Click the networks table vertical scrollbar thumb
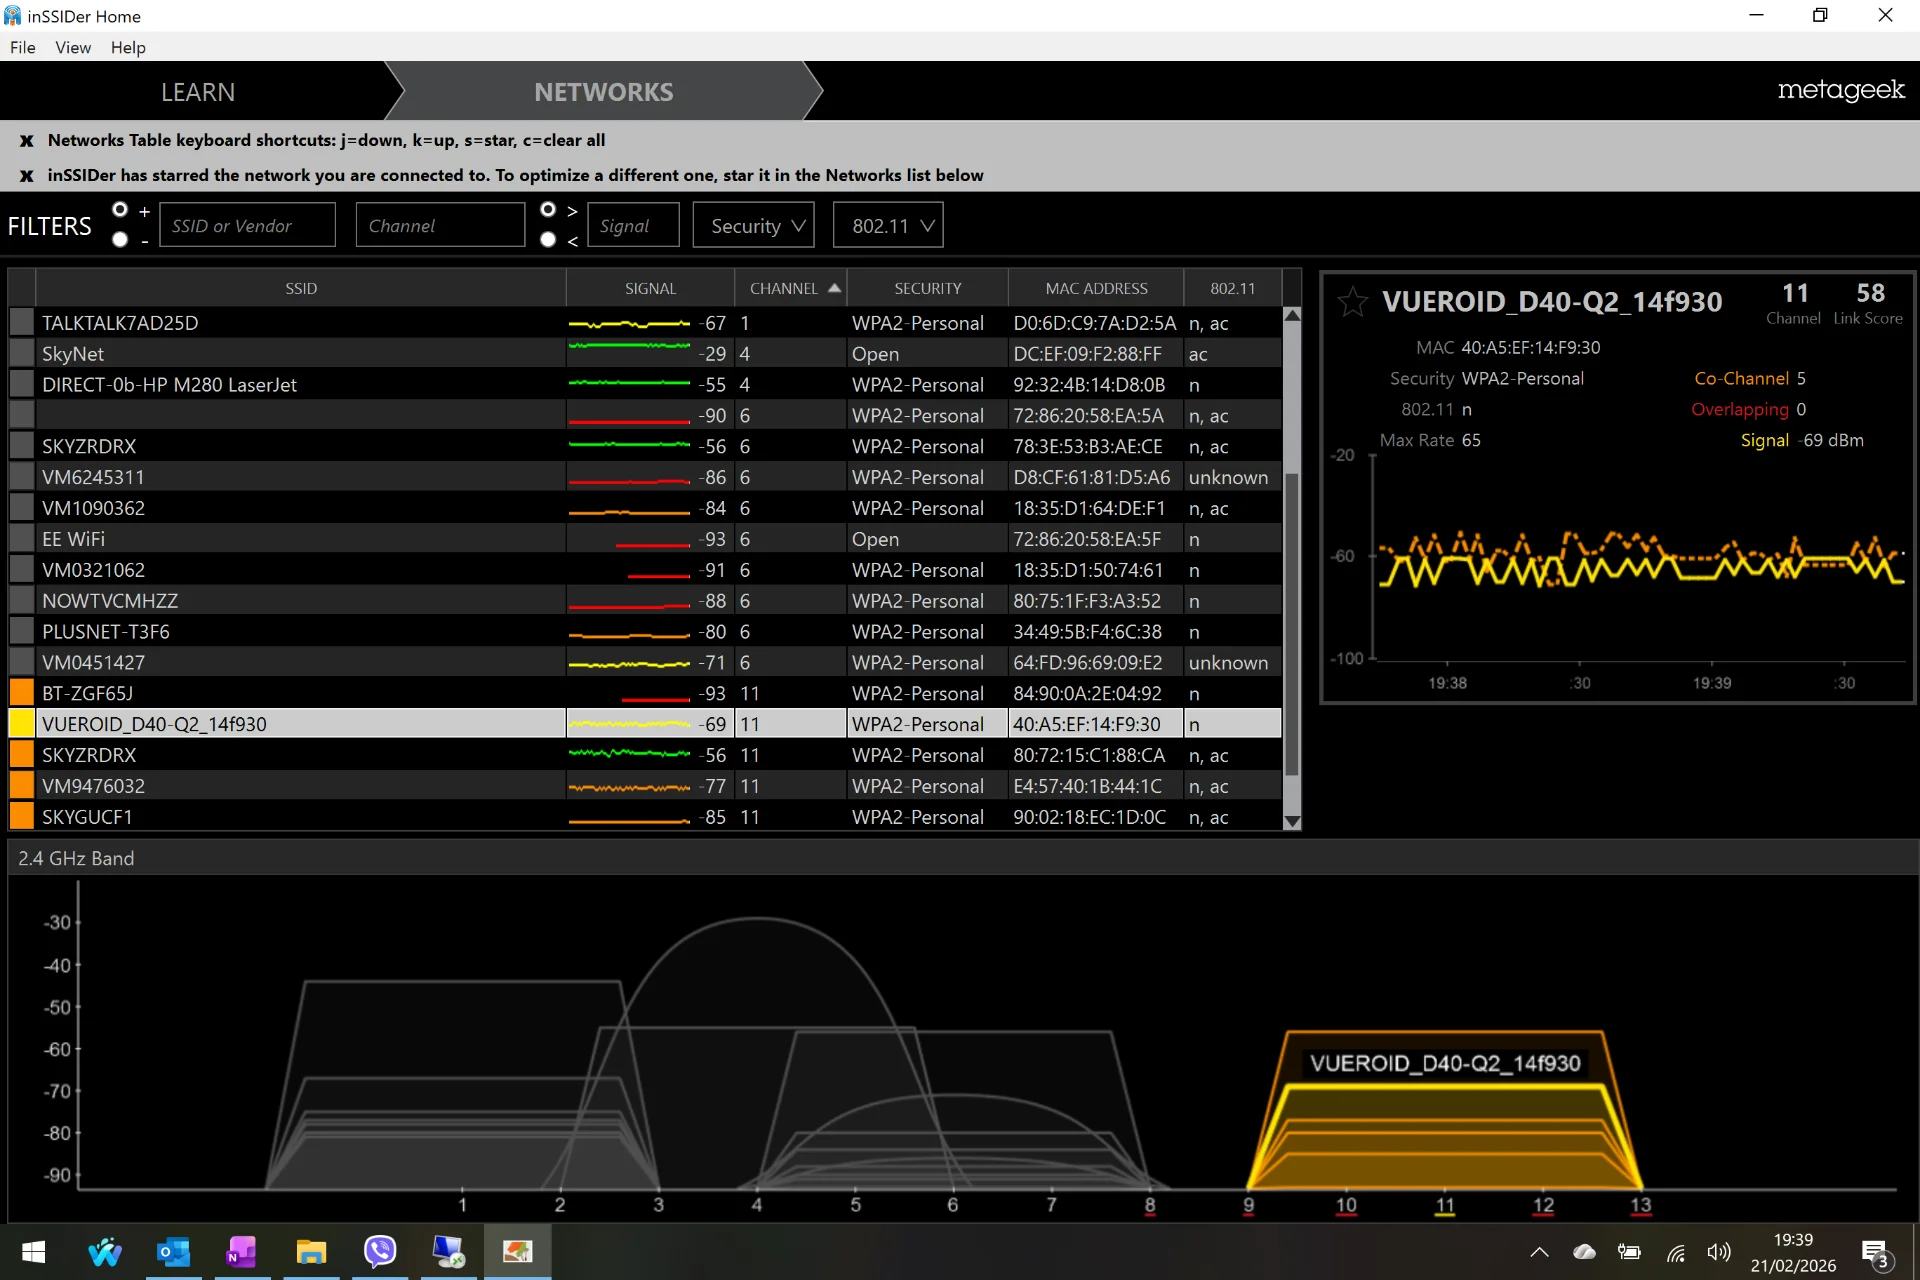1920x1280 pixels. point(1292,624)
